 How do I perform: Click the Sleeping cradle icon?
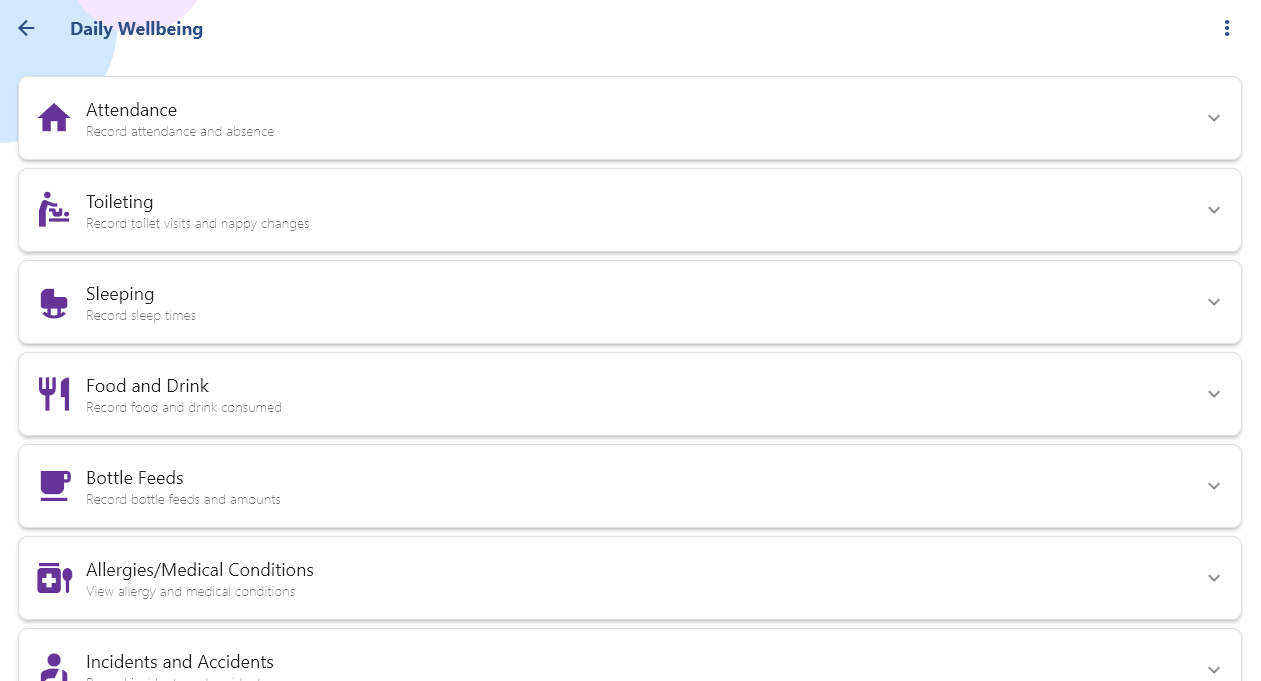point(54,302)
